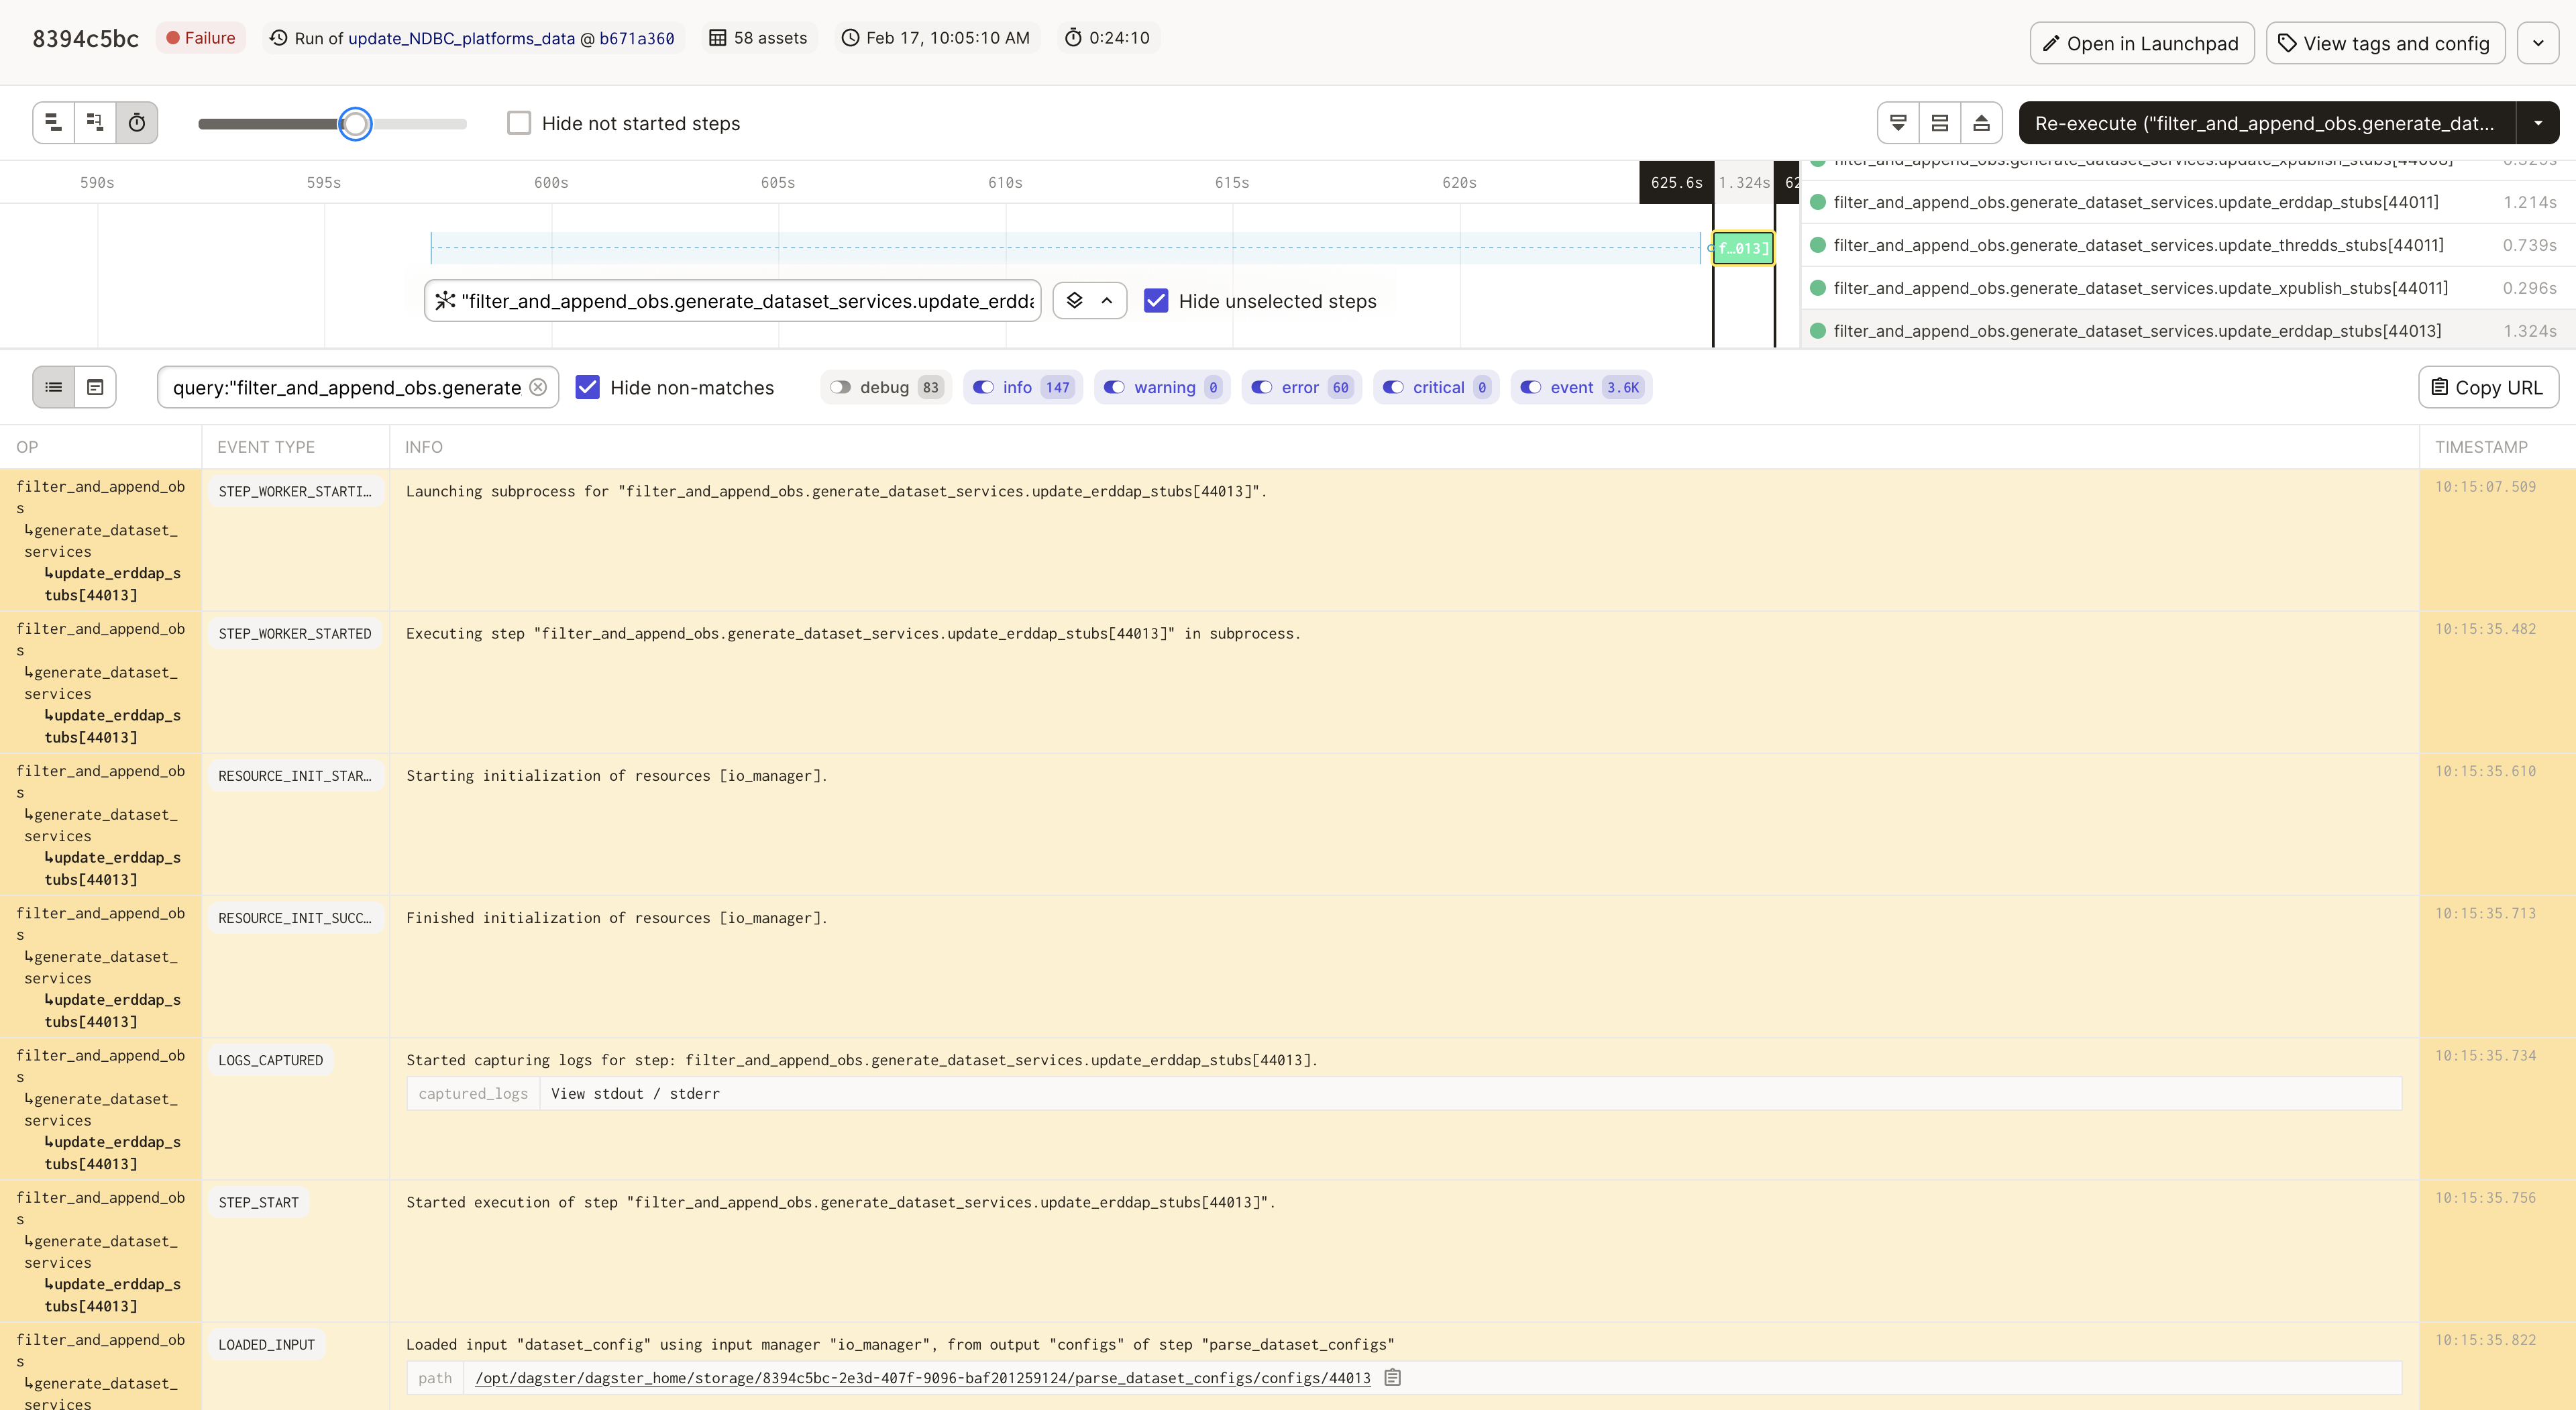
Task: Switch logs to structured event table view
Action: pyautogui.click(x=53, y=387)
